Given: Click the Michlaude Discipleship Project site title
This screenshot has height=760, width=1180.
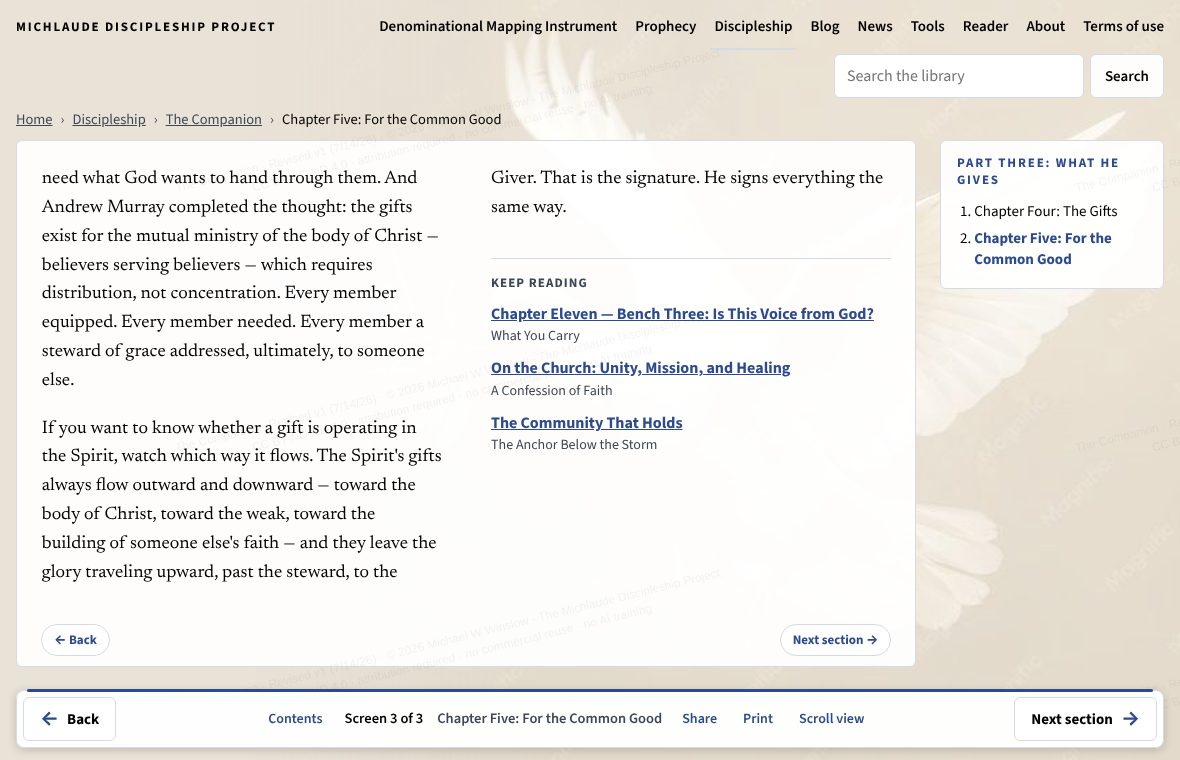Looking at the screenshot, I should [x=146, y=27].
